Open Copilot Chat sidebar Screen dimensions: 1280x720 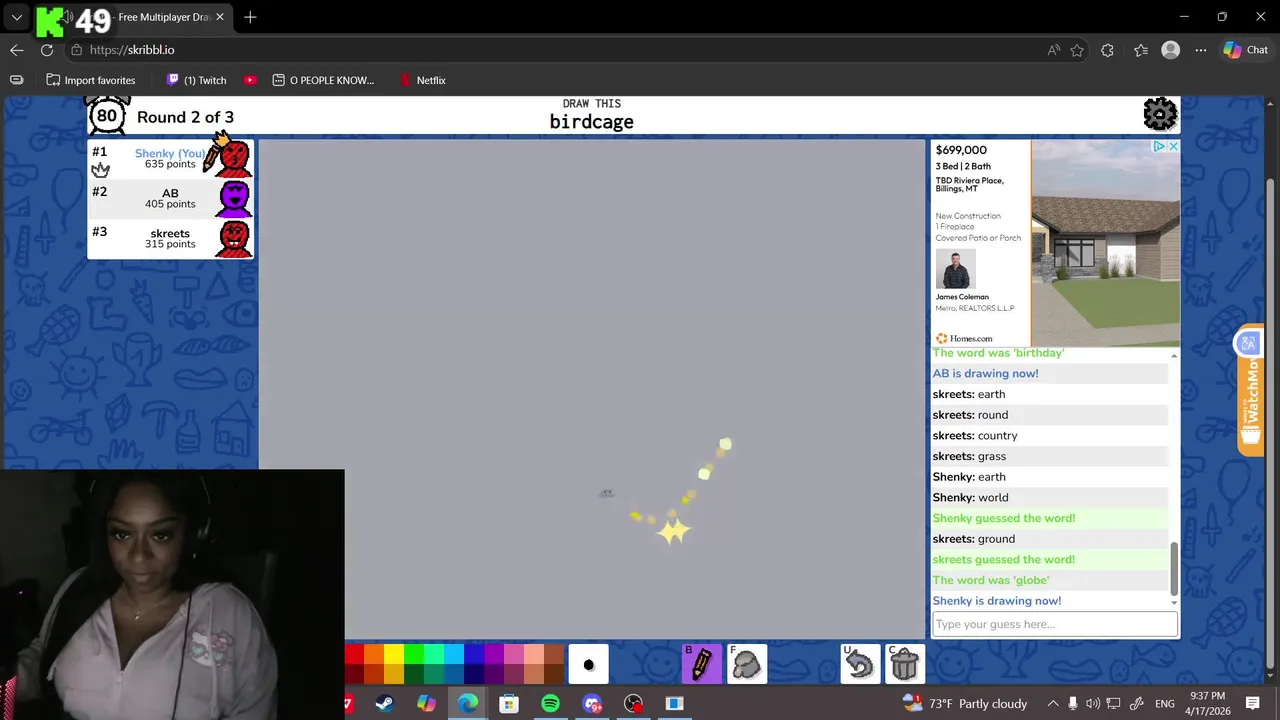(1245, 50)
